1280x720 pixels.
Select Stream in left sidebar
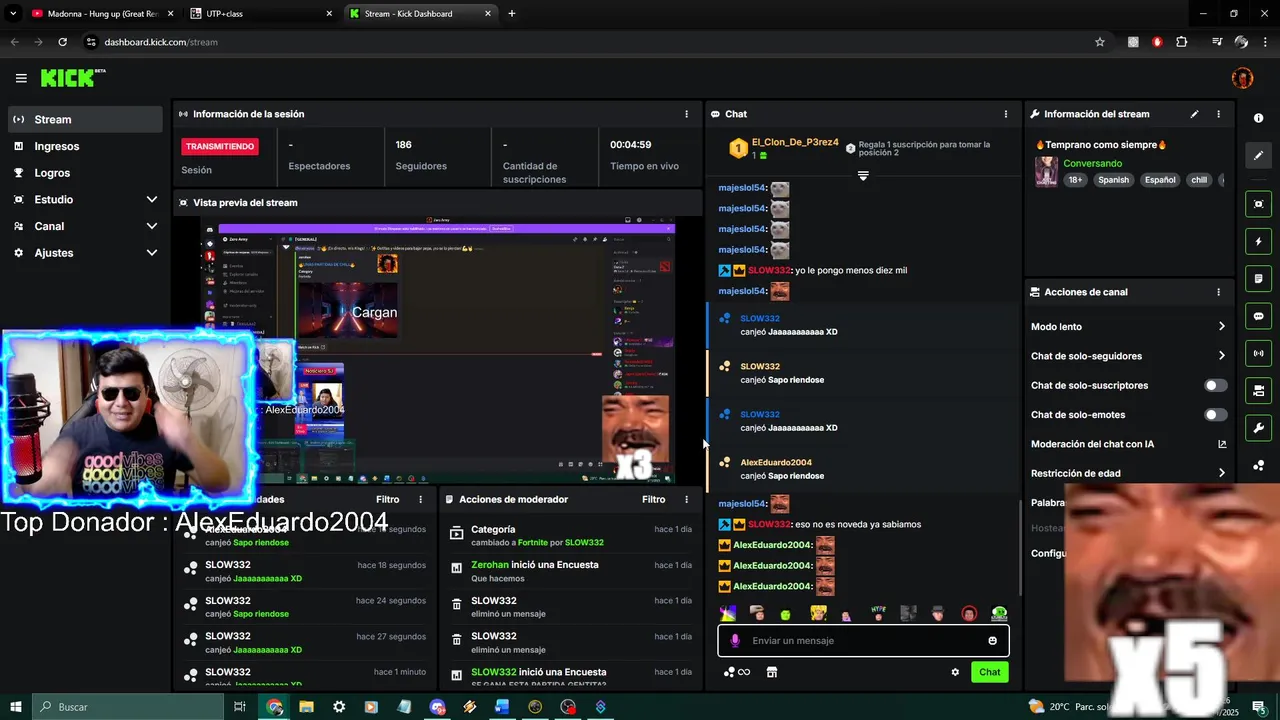(x=85, y=119)
